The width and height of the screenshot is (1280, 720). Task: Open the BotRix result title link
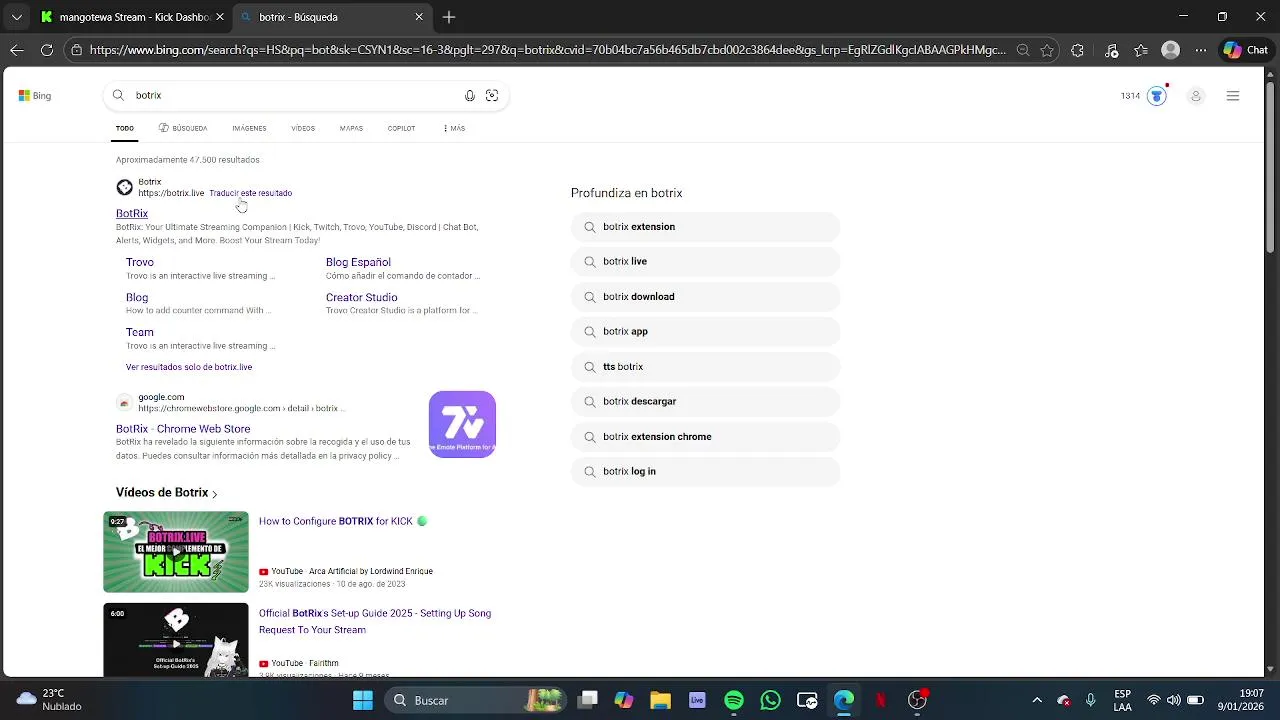(x=132, y=213)
